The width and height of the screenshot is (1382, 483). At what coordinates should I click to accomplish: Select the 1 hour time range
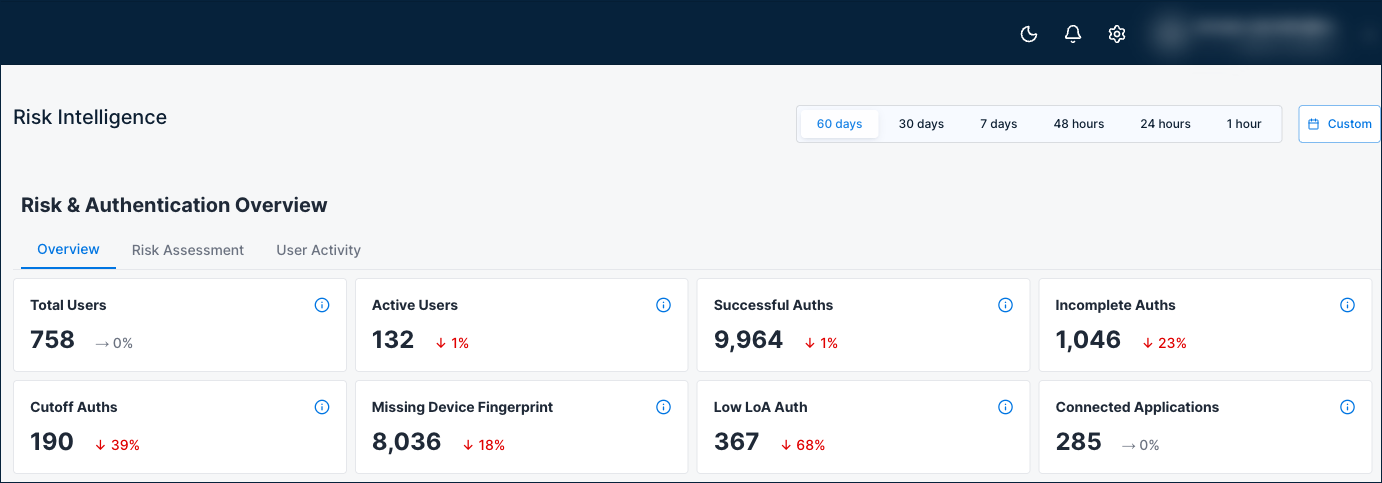(1244, 124)
